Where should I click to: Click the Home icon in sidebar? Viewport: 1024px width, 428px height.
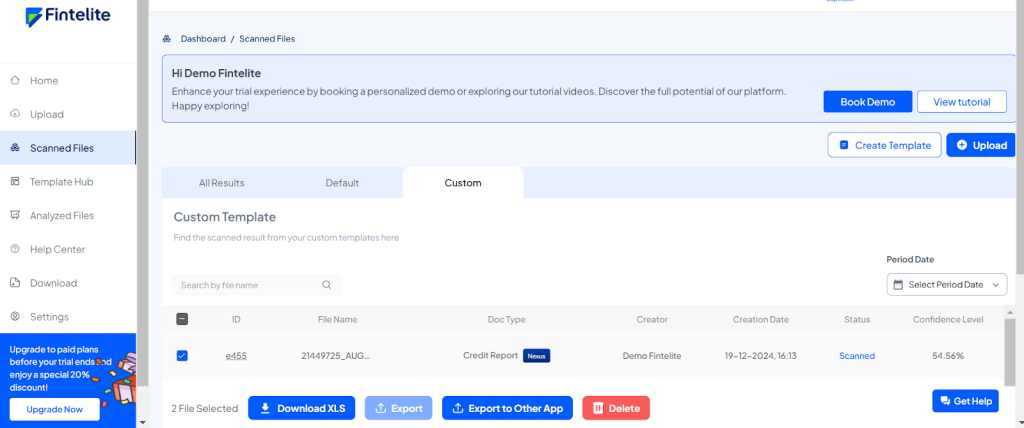15,80
